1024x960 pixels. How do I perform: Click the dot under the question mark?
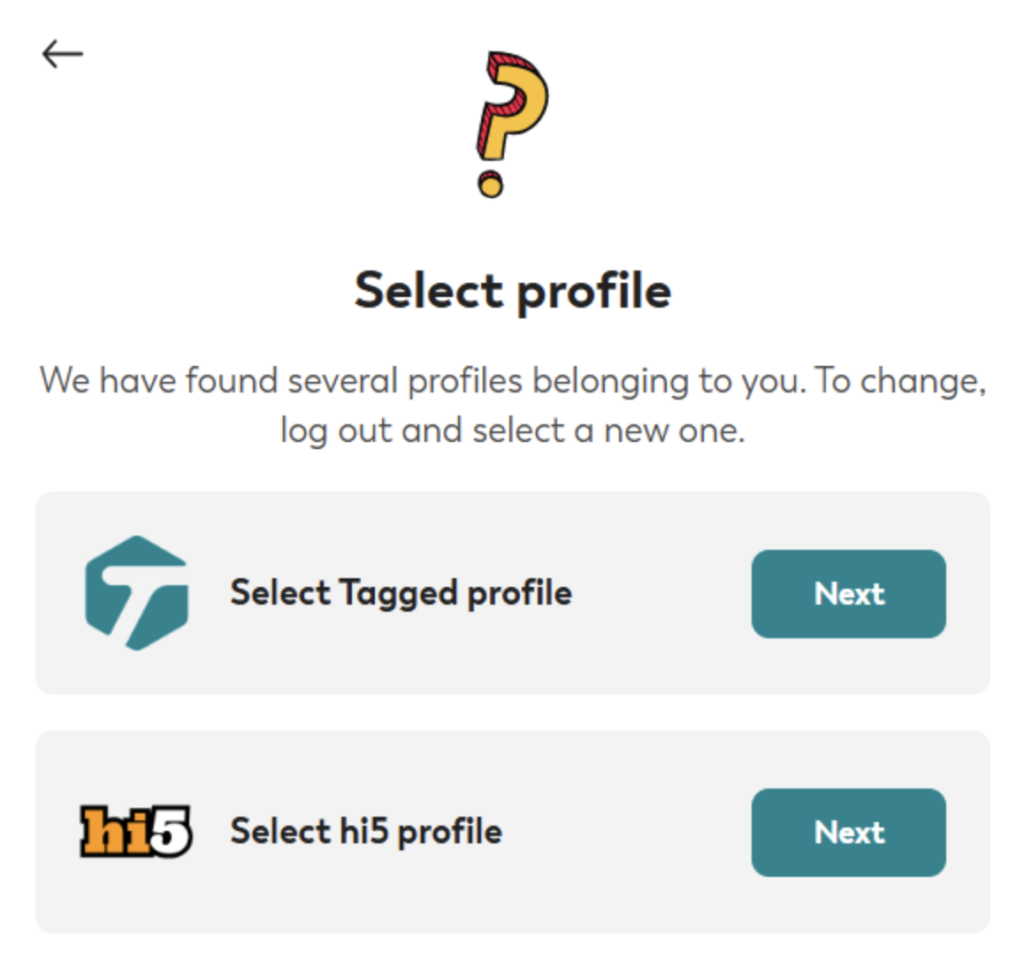[490, 184]
